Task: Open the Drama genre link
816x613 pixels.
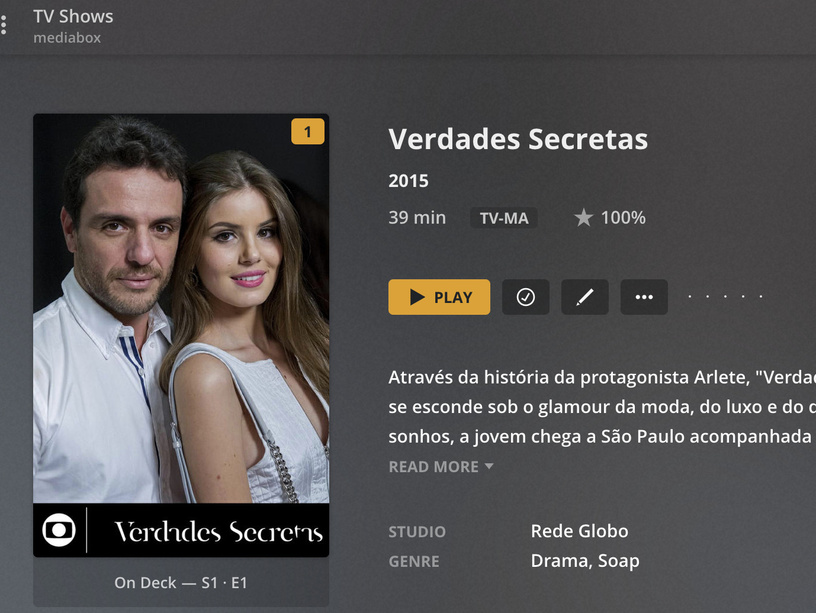Action: click(x=559, y=561)
